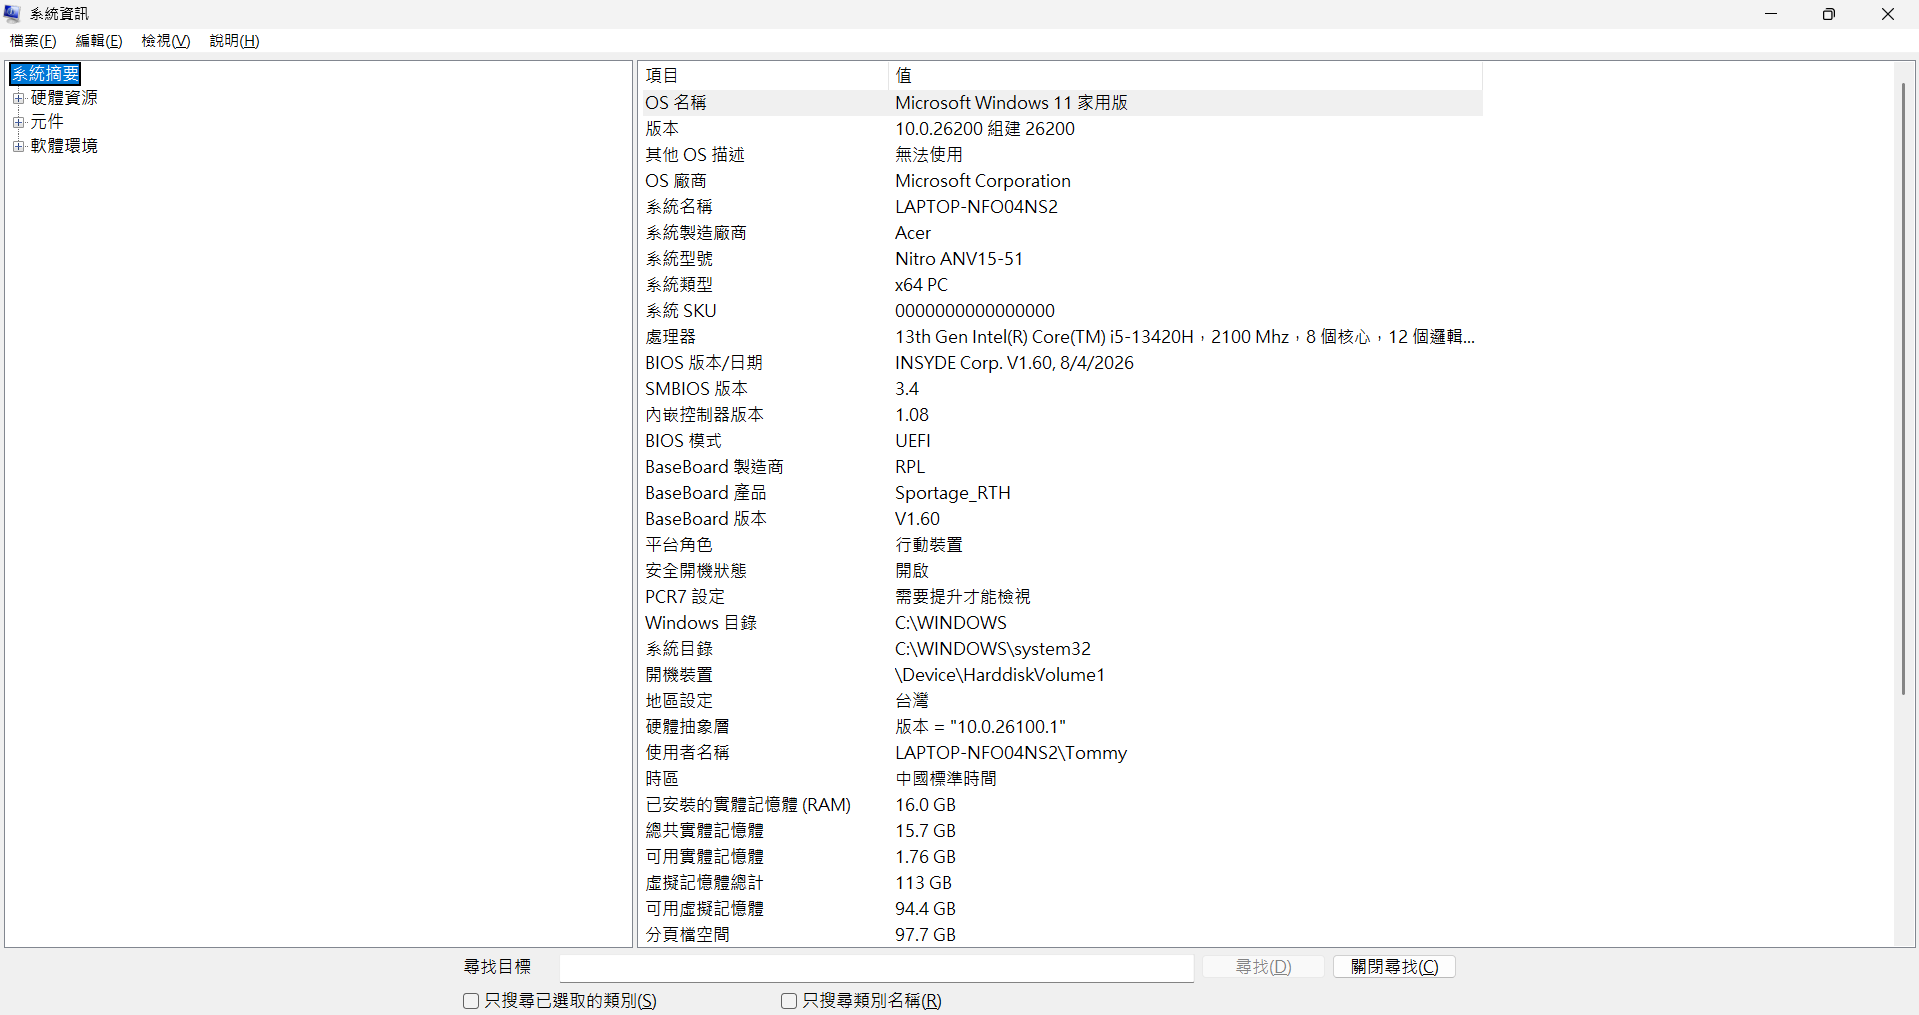
Task: Select the BIOS 模式 row
Action: (x=1060, y=441)
